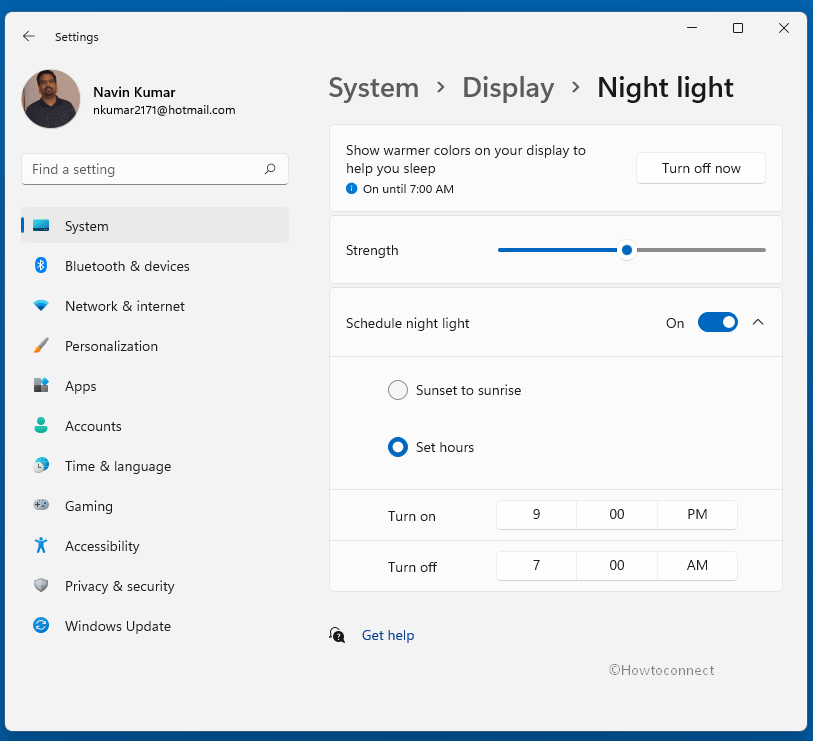This screenshot has width=813, height=741.
Task: Open Turn off minutes picker
Action: (616, 565)
